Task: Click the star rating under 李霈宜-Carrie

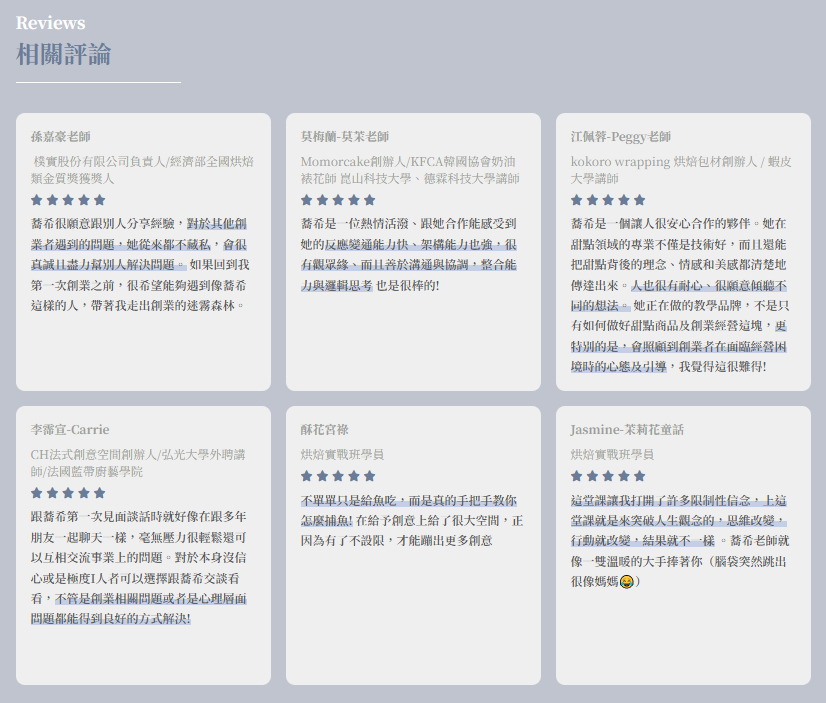Action: (68, 493)
